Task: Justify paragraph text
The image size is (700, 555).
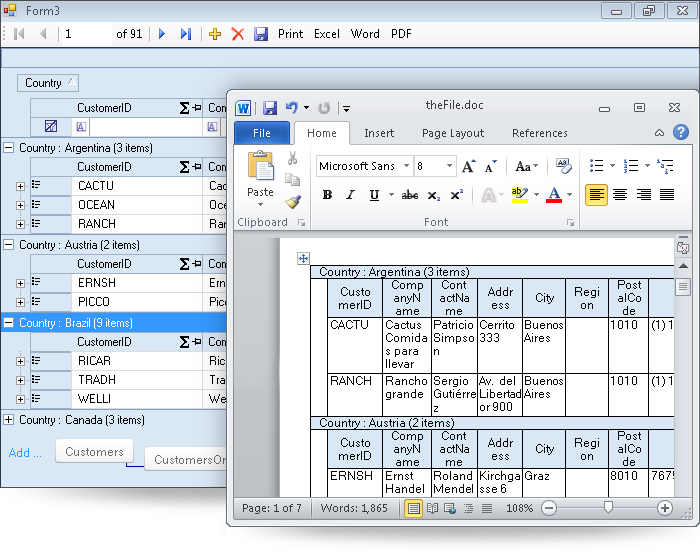Action: coord(667,195)
